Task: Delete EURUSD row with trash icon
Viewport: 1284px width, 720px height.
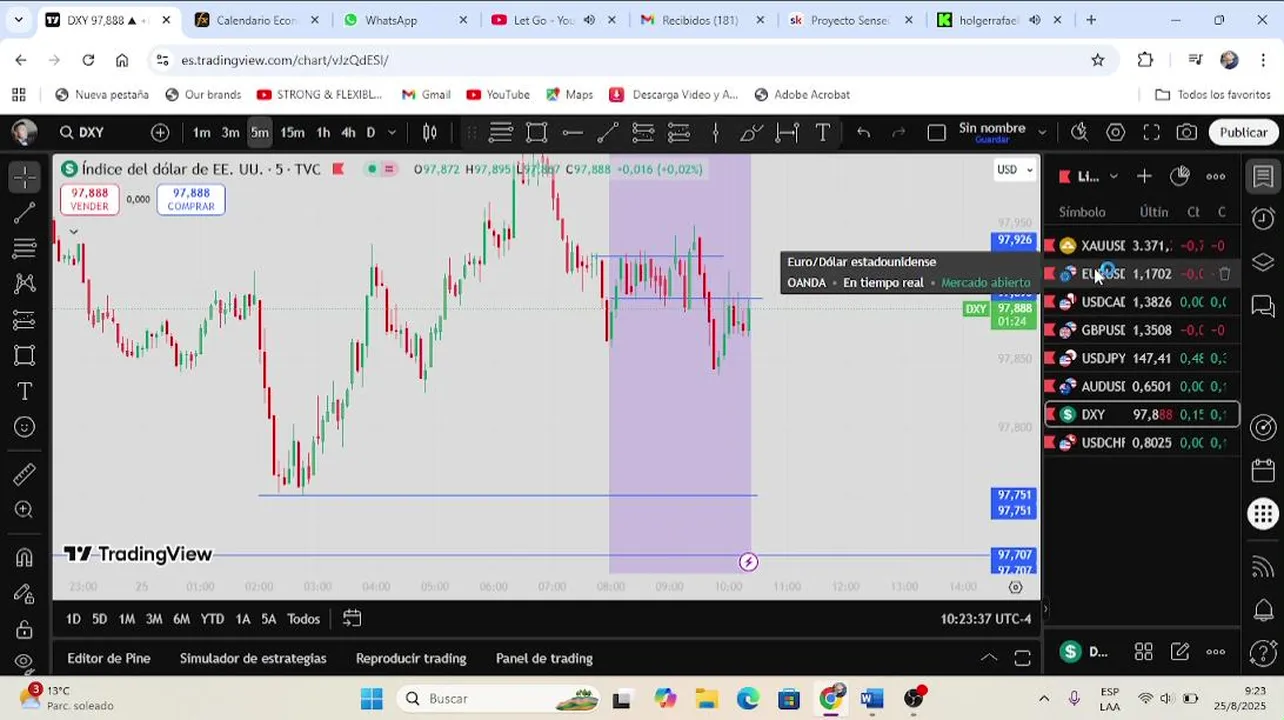Action: tap(1225, 273)
